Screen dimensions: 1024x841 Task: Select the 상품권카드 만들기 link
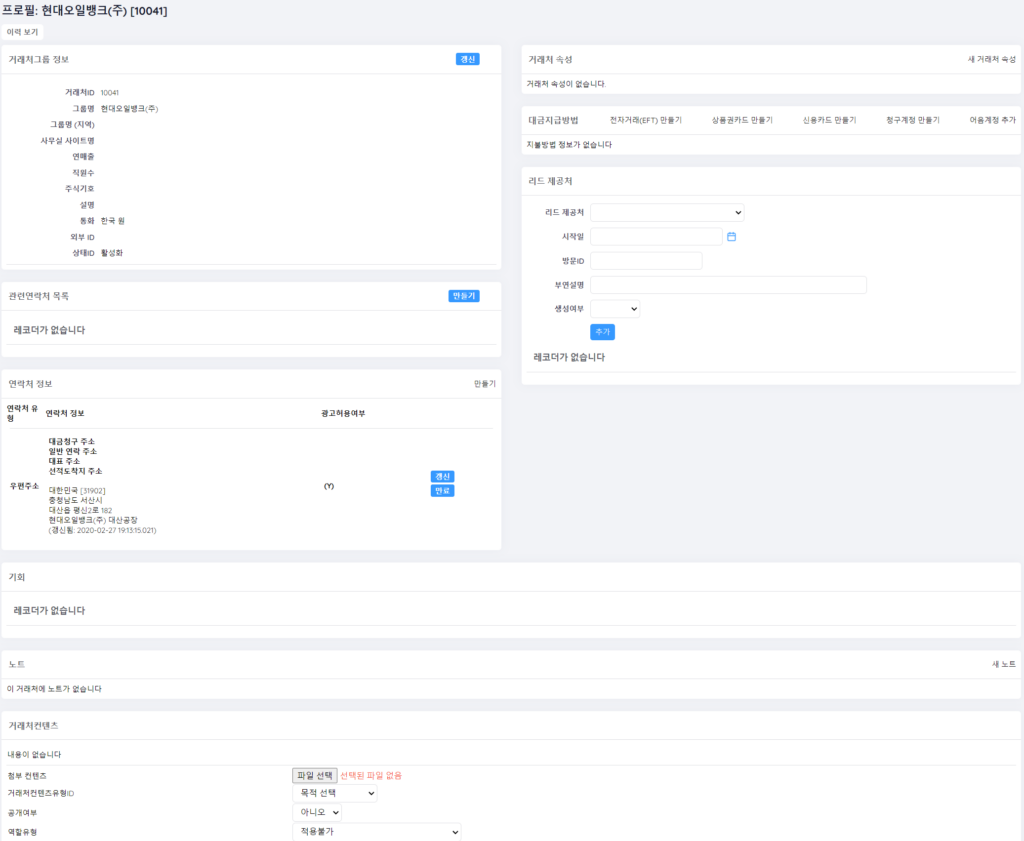(742, 120)
